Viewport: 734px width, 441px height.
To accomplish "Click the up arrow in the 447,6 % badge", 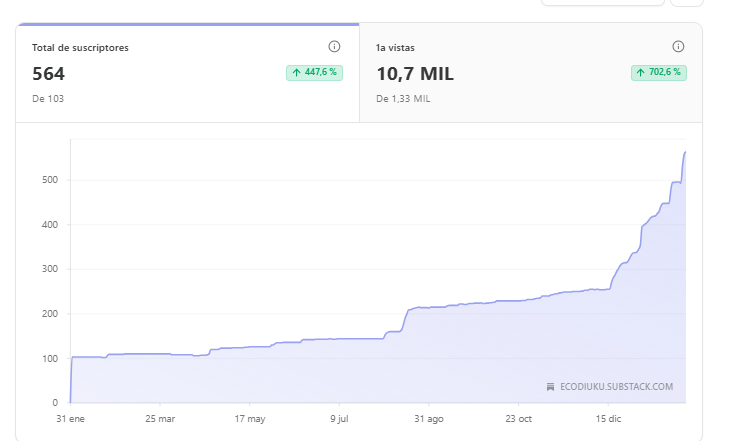I will tap(297, 73).
